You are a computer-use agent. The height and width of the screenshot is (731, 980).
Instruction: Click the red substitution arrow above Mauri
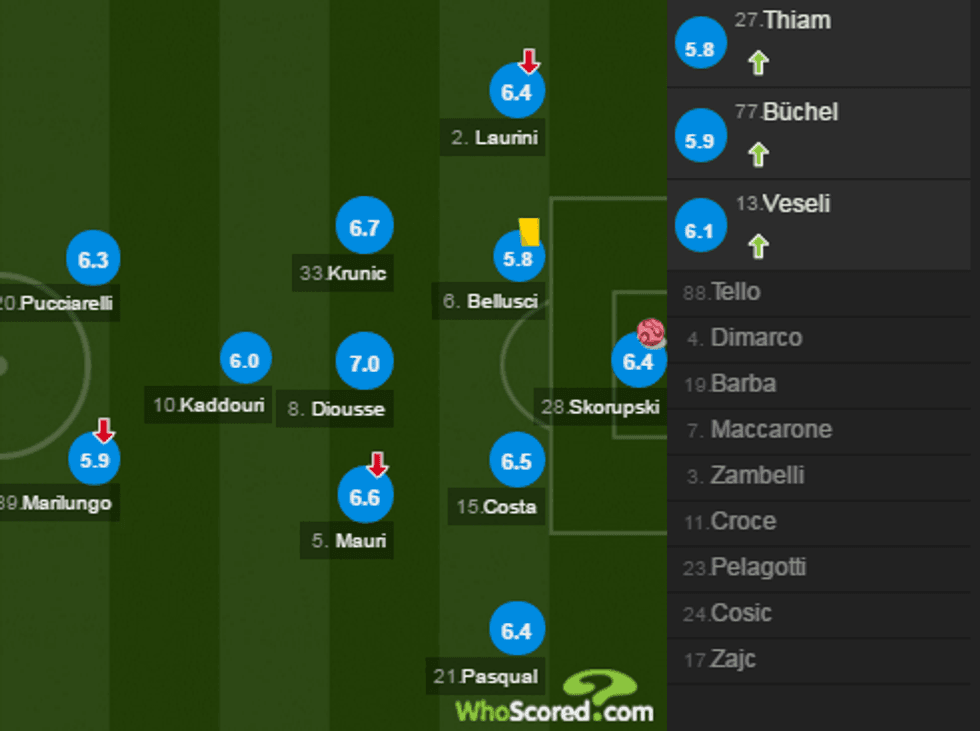[x=376, y=462]
